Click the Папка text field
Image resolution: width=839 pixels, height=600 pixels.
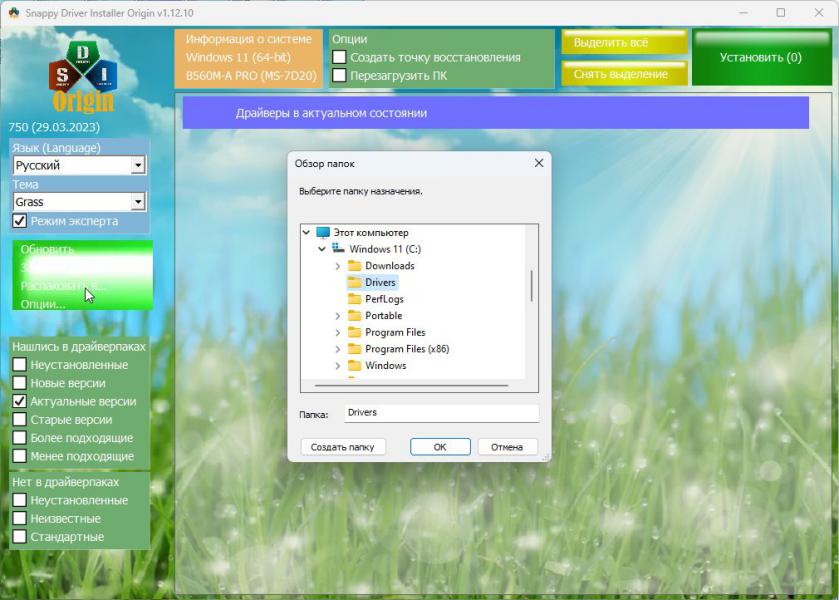[441, 413]
